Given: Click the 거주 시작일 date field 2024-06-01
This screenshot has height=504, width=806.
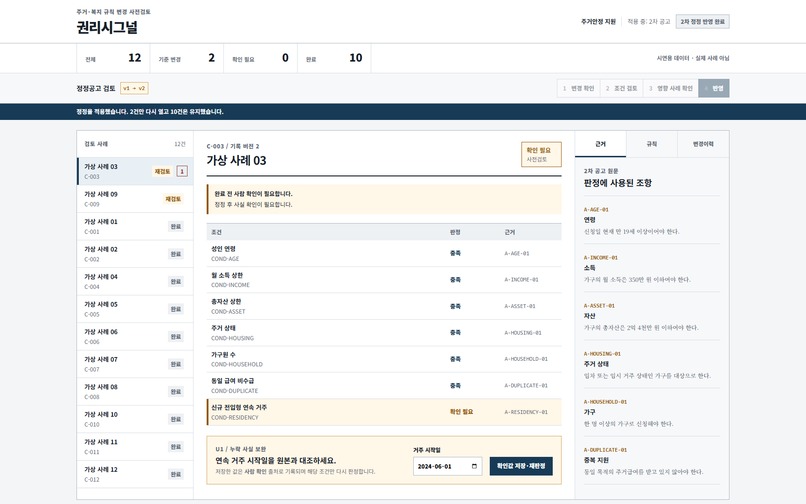Looking at the screenshot, I should point(447,466).
